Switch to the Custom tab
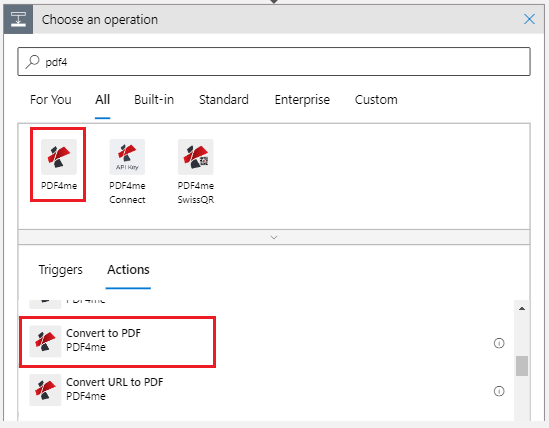549x428 pixels. click(376, 100)
